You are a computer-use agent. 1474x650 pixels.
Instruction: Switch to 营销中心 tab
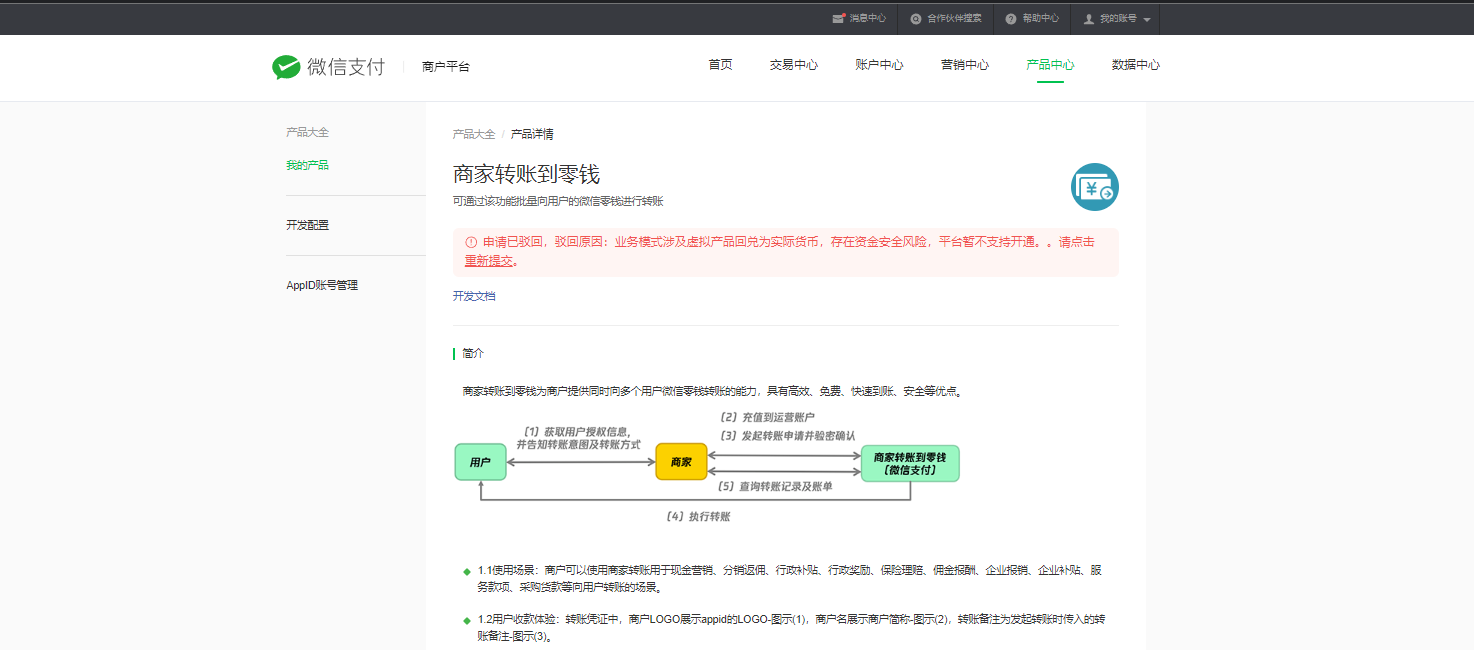[x=965, y=65]
